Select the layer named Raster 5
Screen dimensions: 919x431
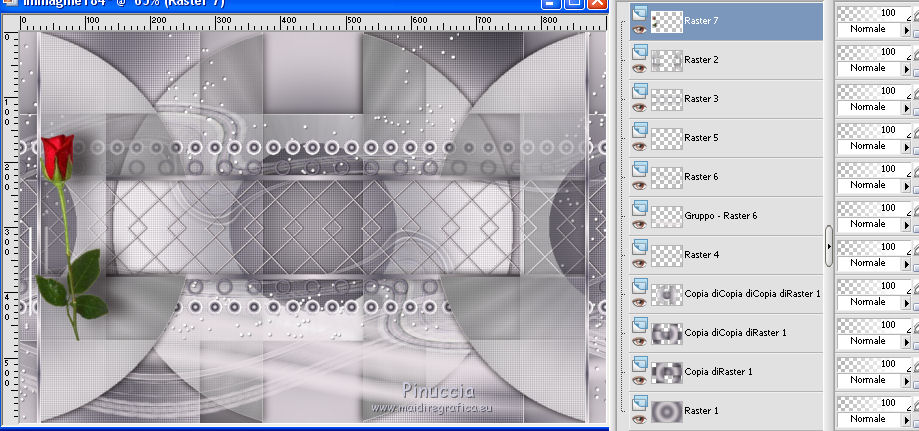(x=701, y=137)
